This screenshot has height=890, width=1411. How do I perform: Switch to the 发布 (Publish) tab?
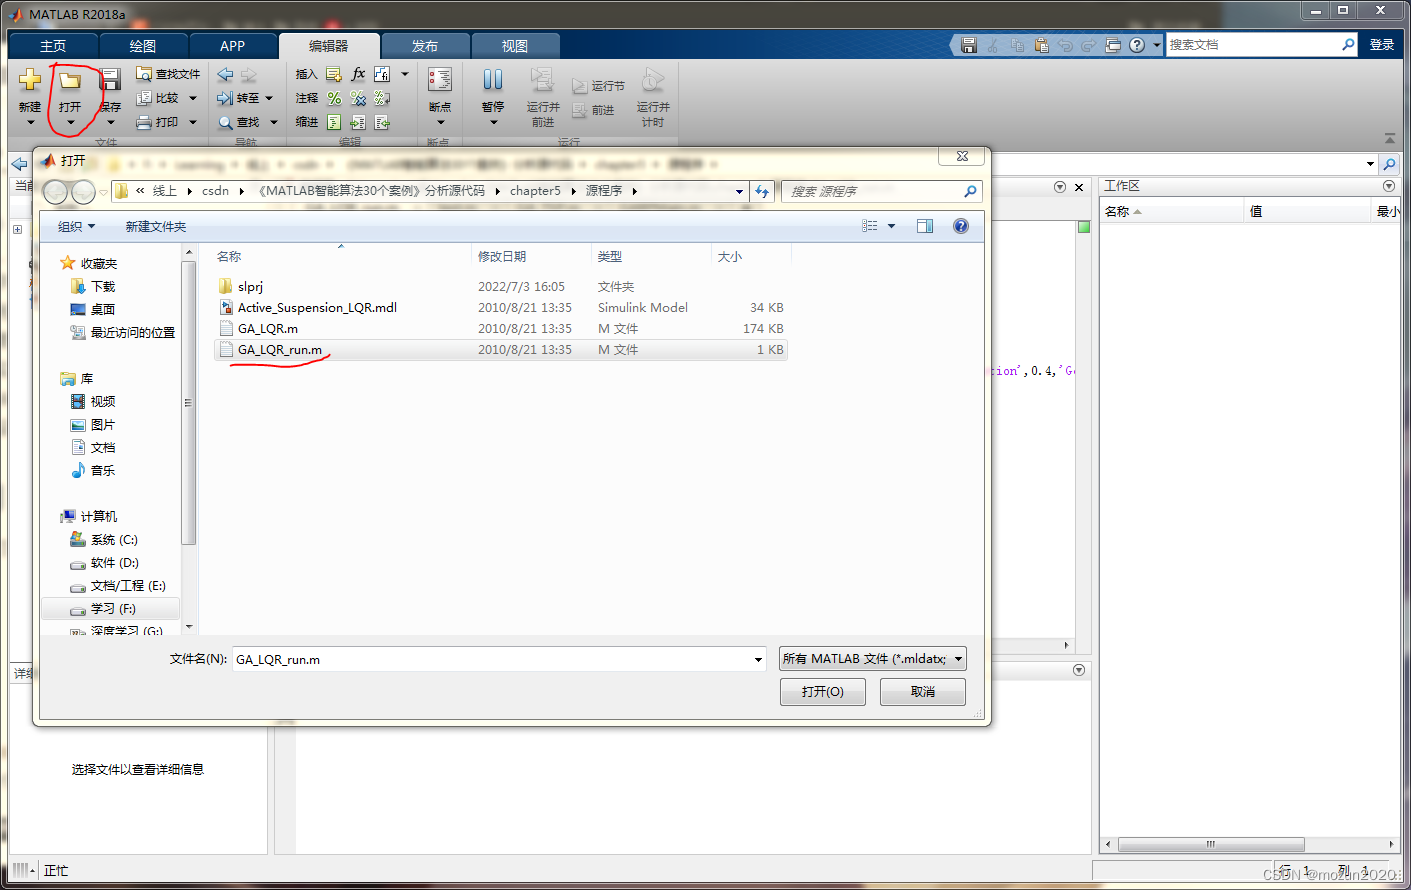click(x=425, y=46)
